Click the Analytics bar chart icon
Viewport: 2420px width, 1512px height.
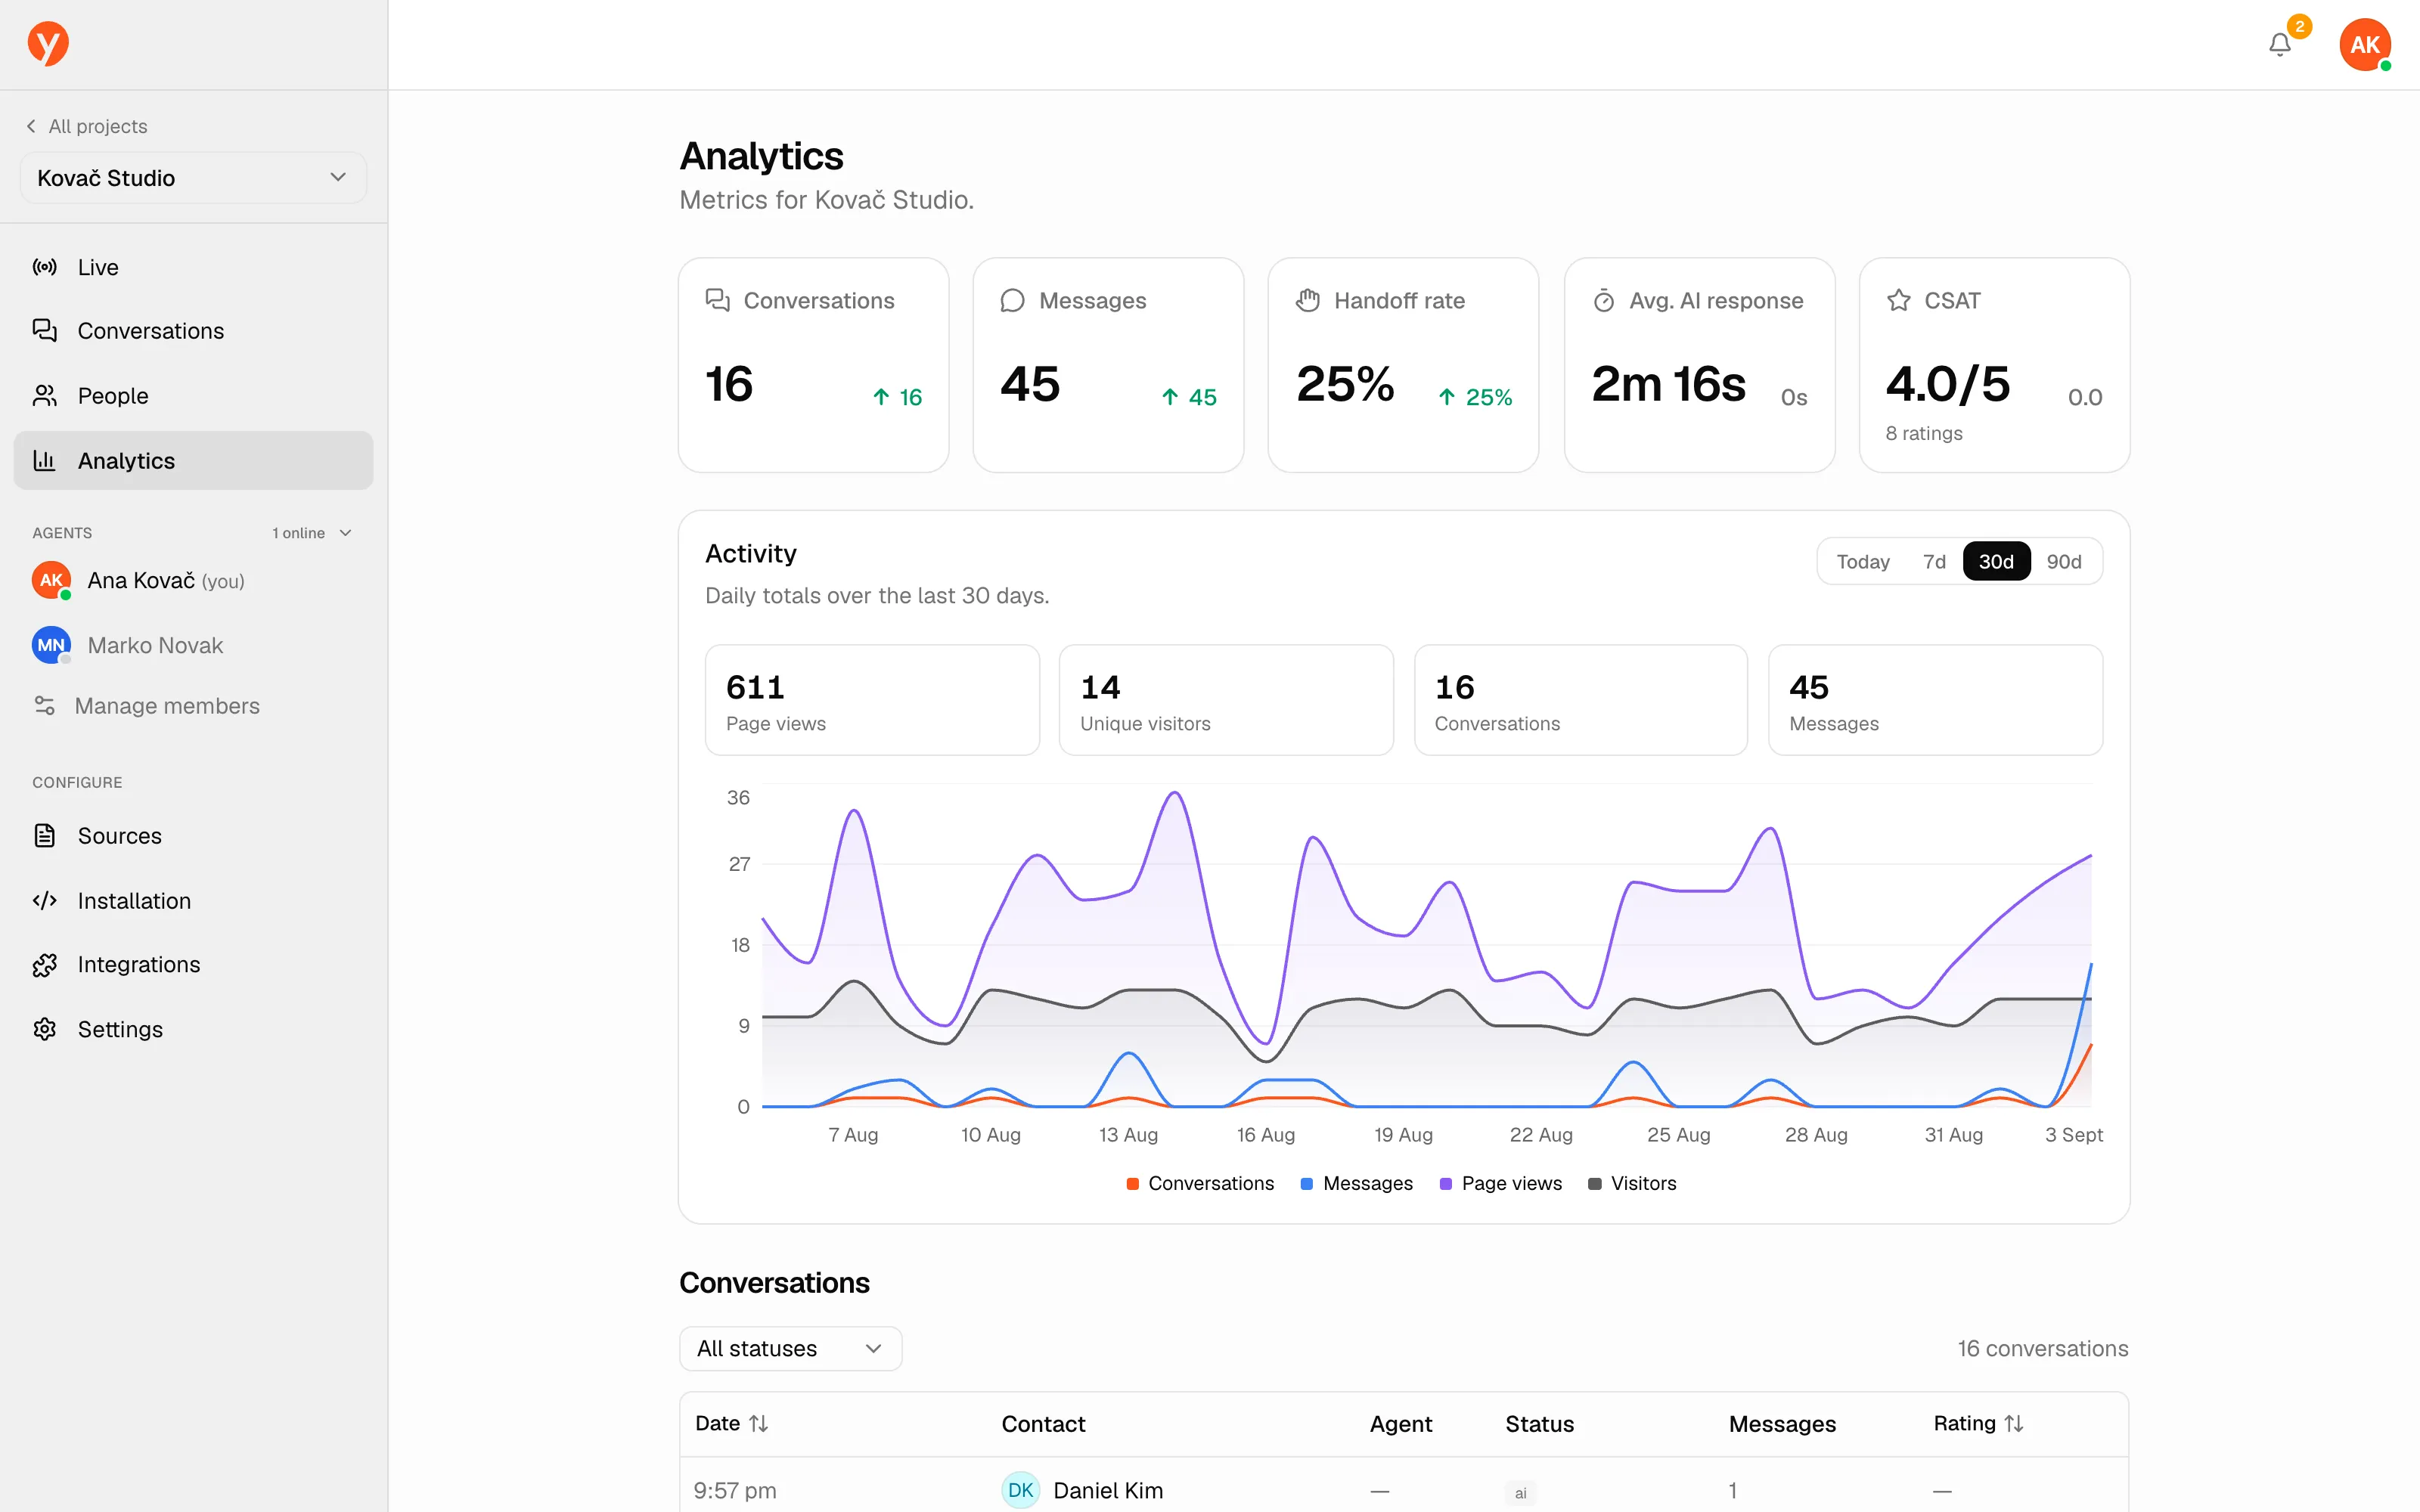coord(45,460)
